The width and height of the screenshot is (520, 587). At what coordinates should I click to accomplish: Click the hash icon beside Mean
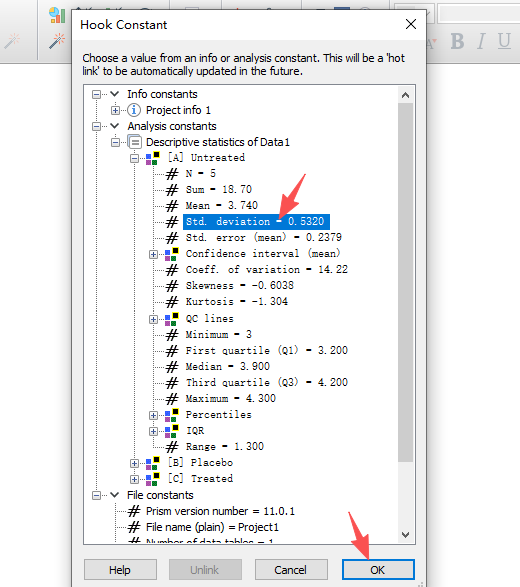[172, 206]
